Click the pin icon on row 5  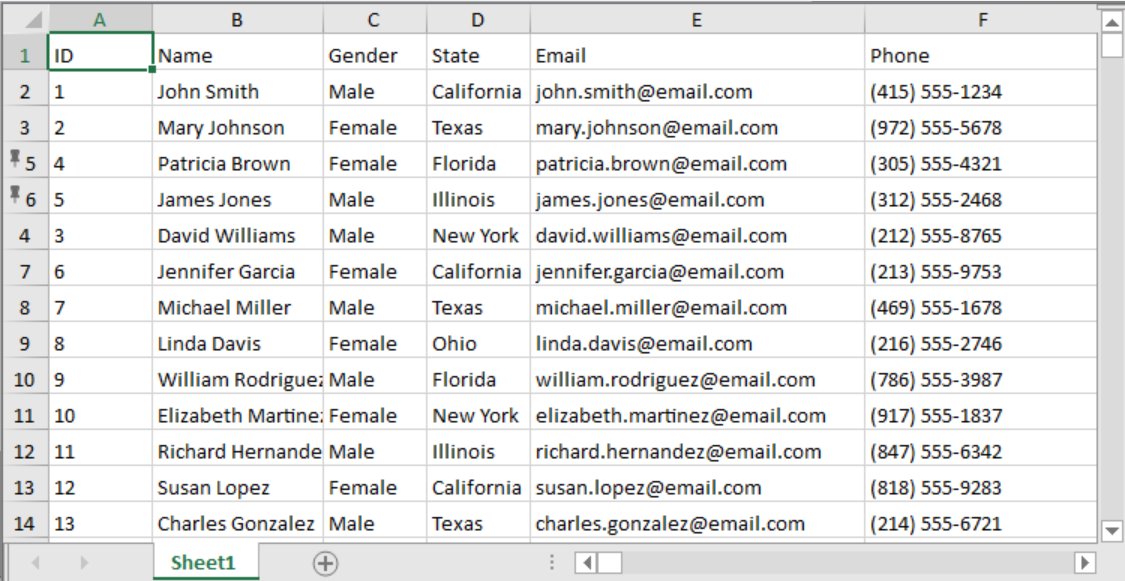click(x=14, y=158)
